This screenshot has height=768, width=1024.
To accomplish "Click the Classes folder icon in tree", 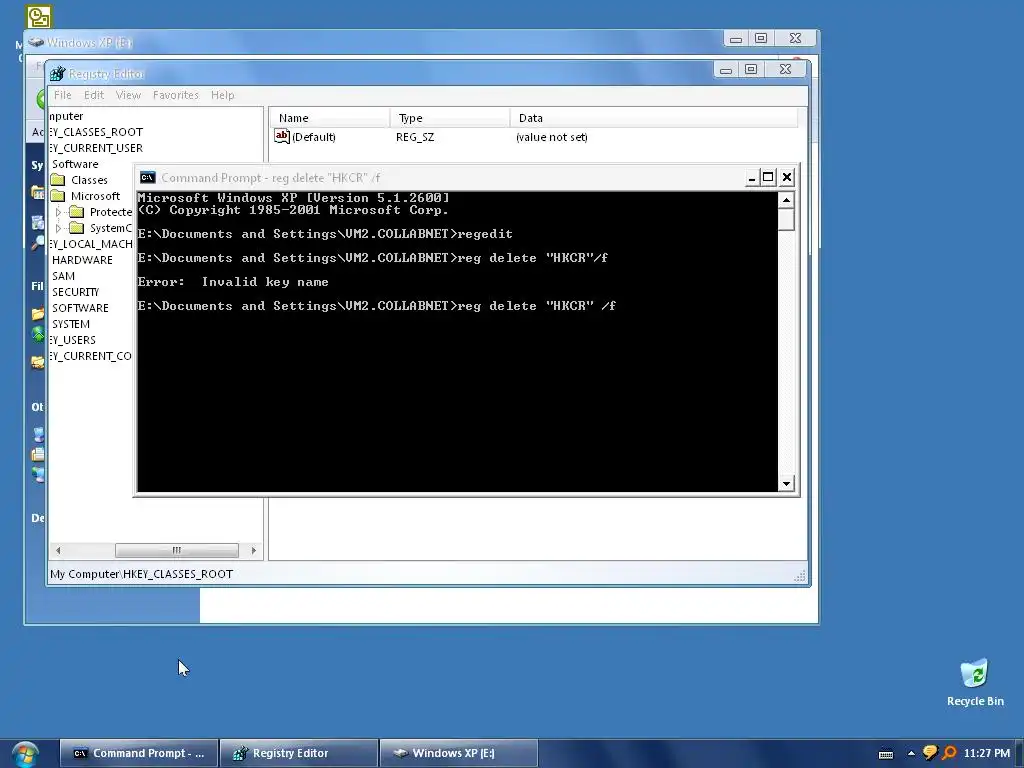I will click(58, 180).
